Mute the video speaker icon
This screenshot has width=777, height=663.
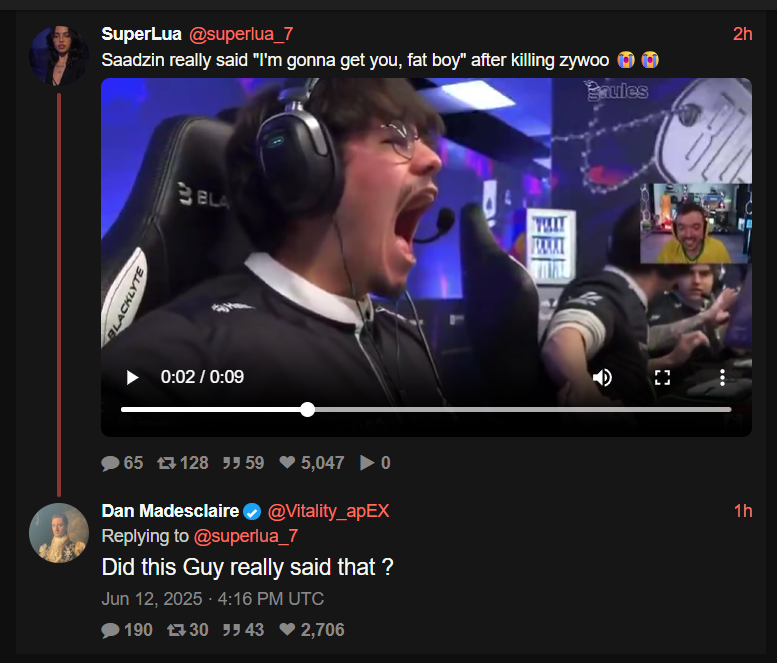point(602,378)
